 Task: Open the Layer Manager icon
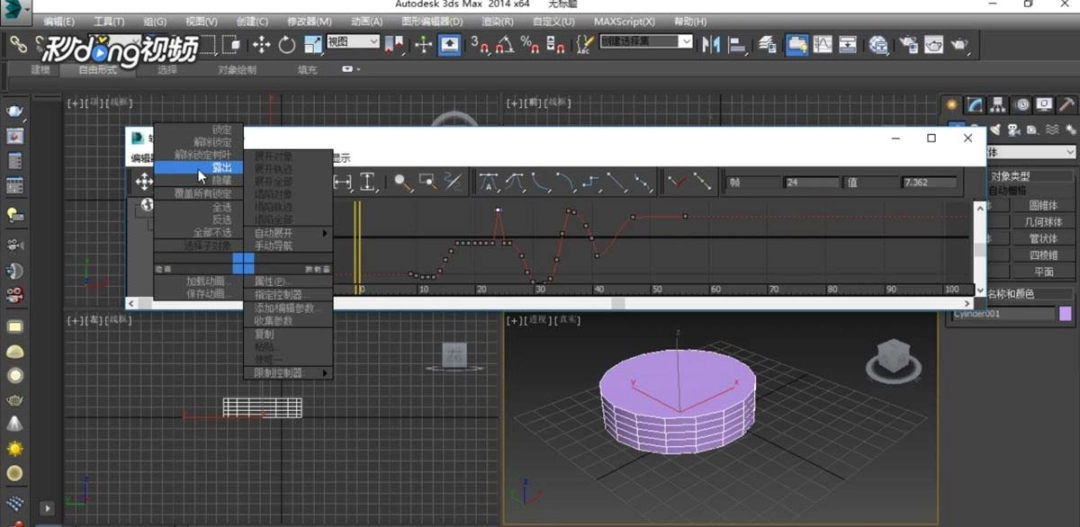[x=767, y=45]
